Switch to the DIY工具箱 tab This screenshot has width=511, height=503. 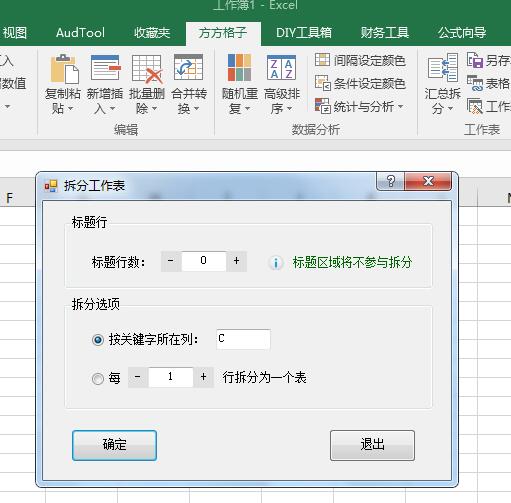pyautogui.click(x=304, y=33)
